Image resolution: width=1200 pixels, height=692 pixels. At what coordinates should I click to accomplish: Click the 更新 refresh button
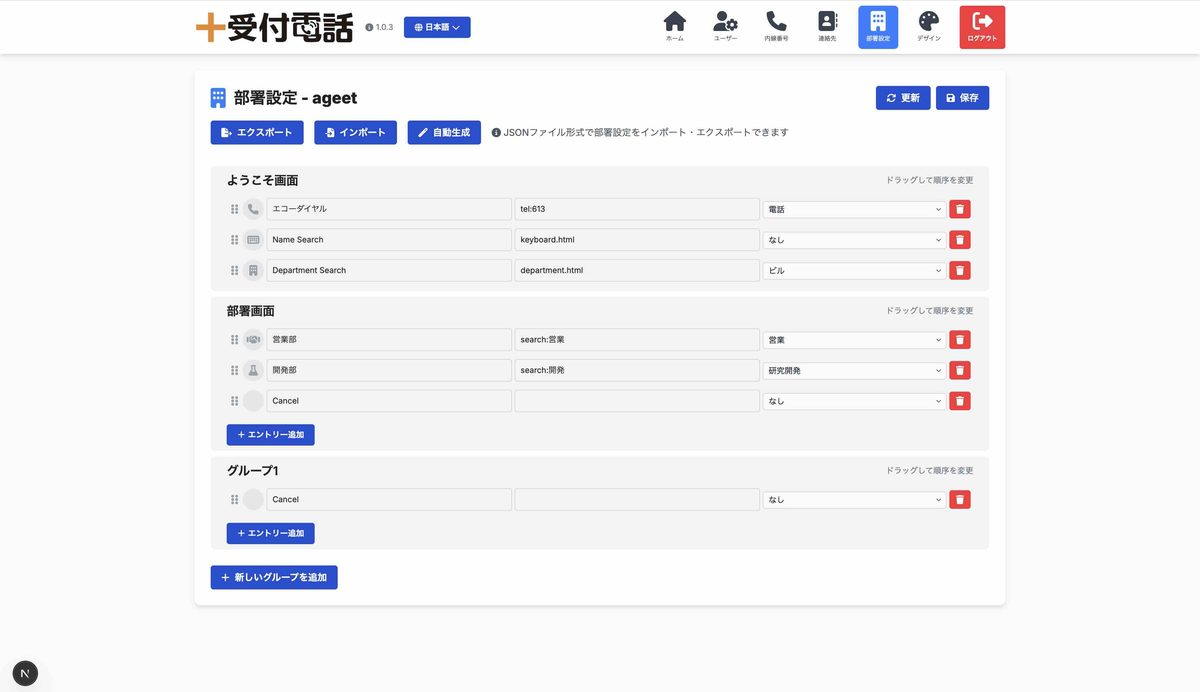[x=903, y=98]
